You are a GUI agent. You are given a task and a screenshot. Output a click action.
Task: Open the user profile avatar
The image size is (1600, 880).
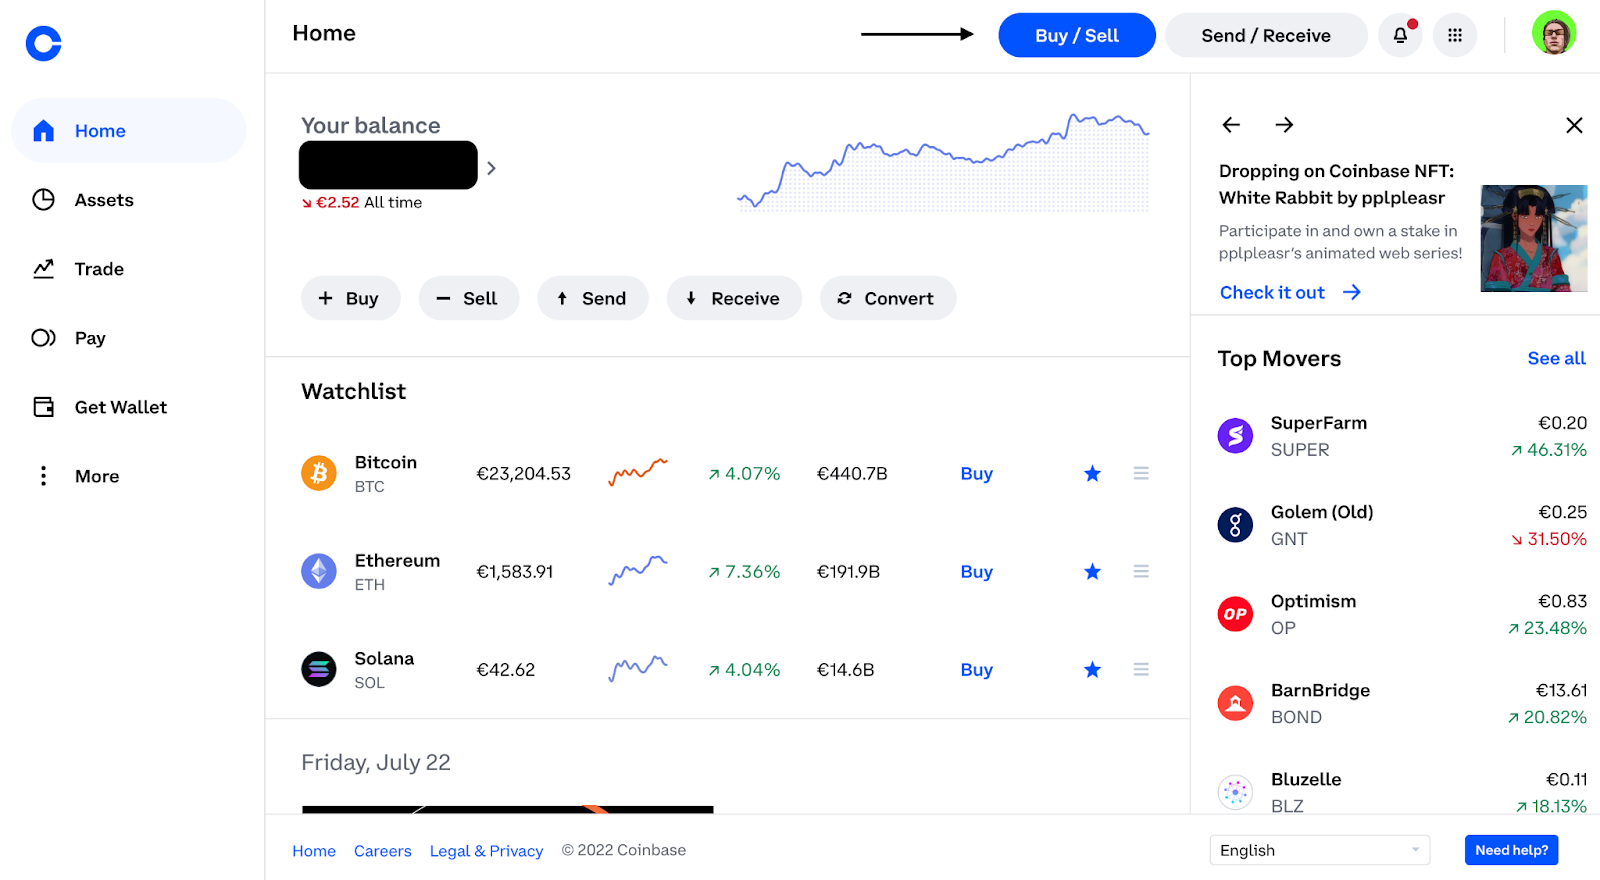click(1554, 33)
